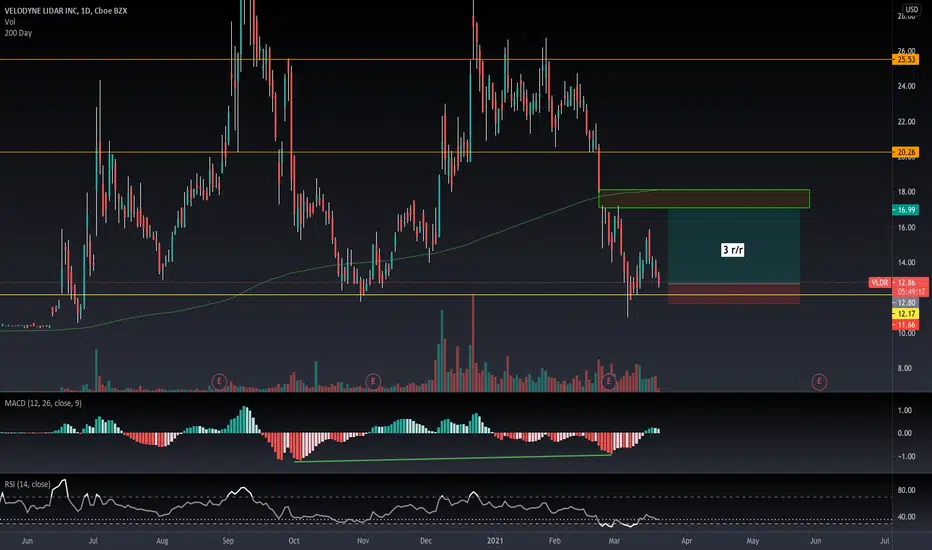Click the May label on time axis
This screenshot has height=550, width=932.
tap(752, 540)
